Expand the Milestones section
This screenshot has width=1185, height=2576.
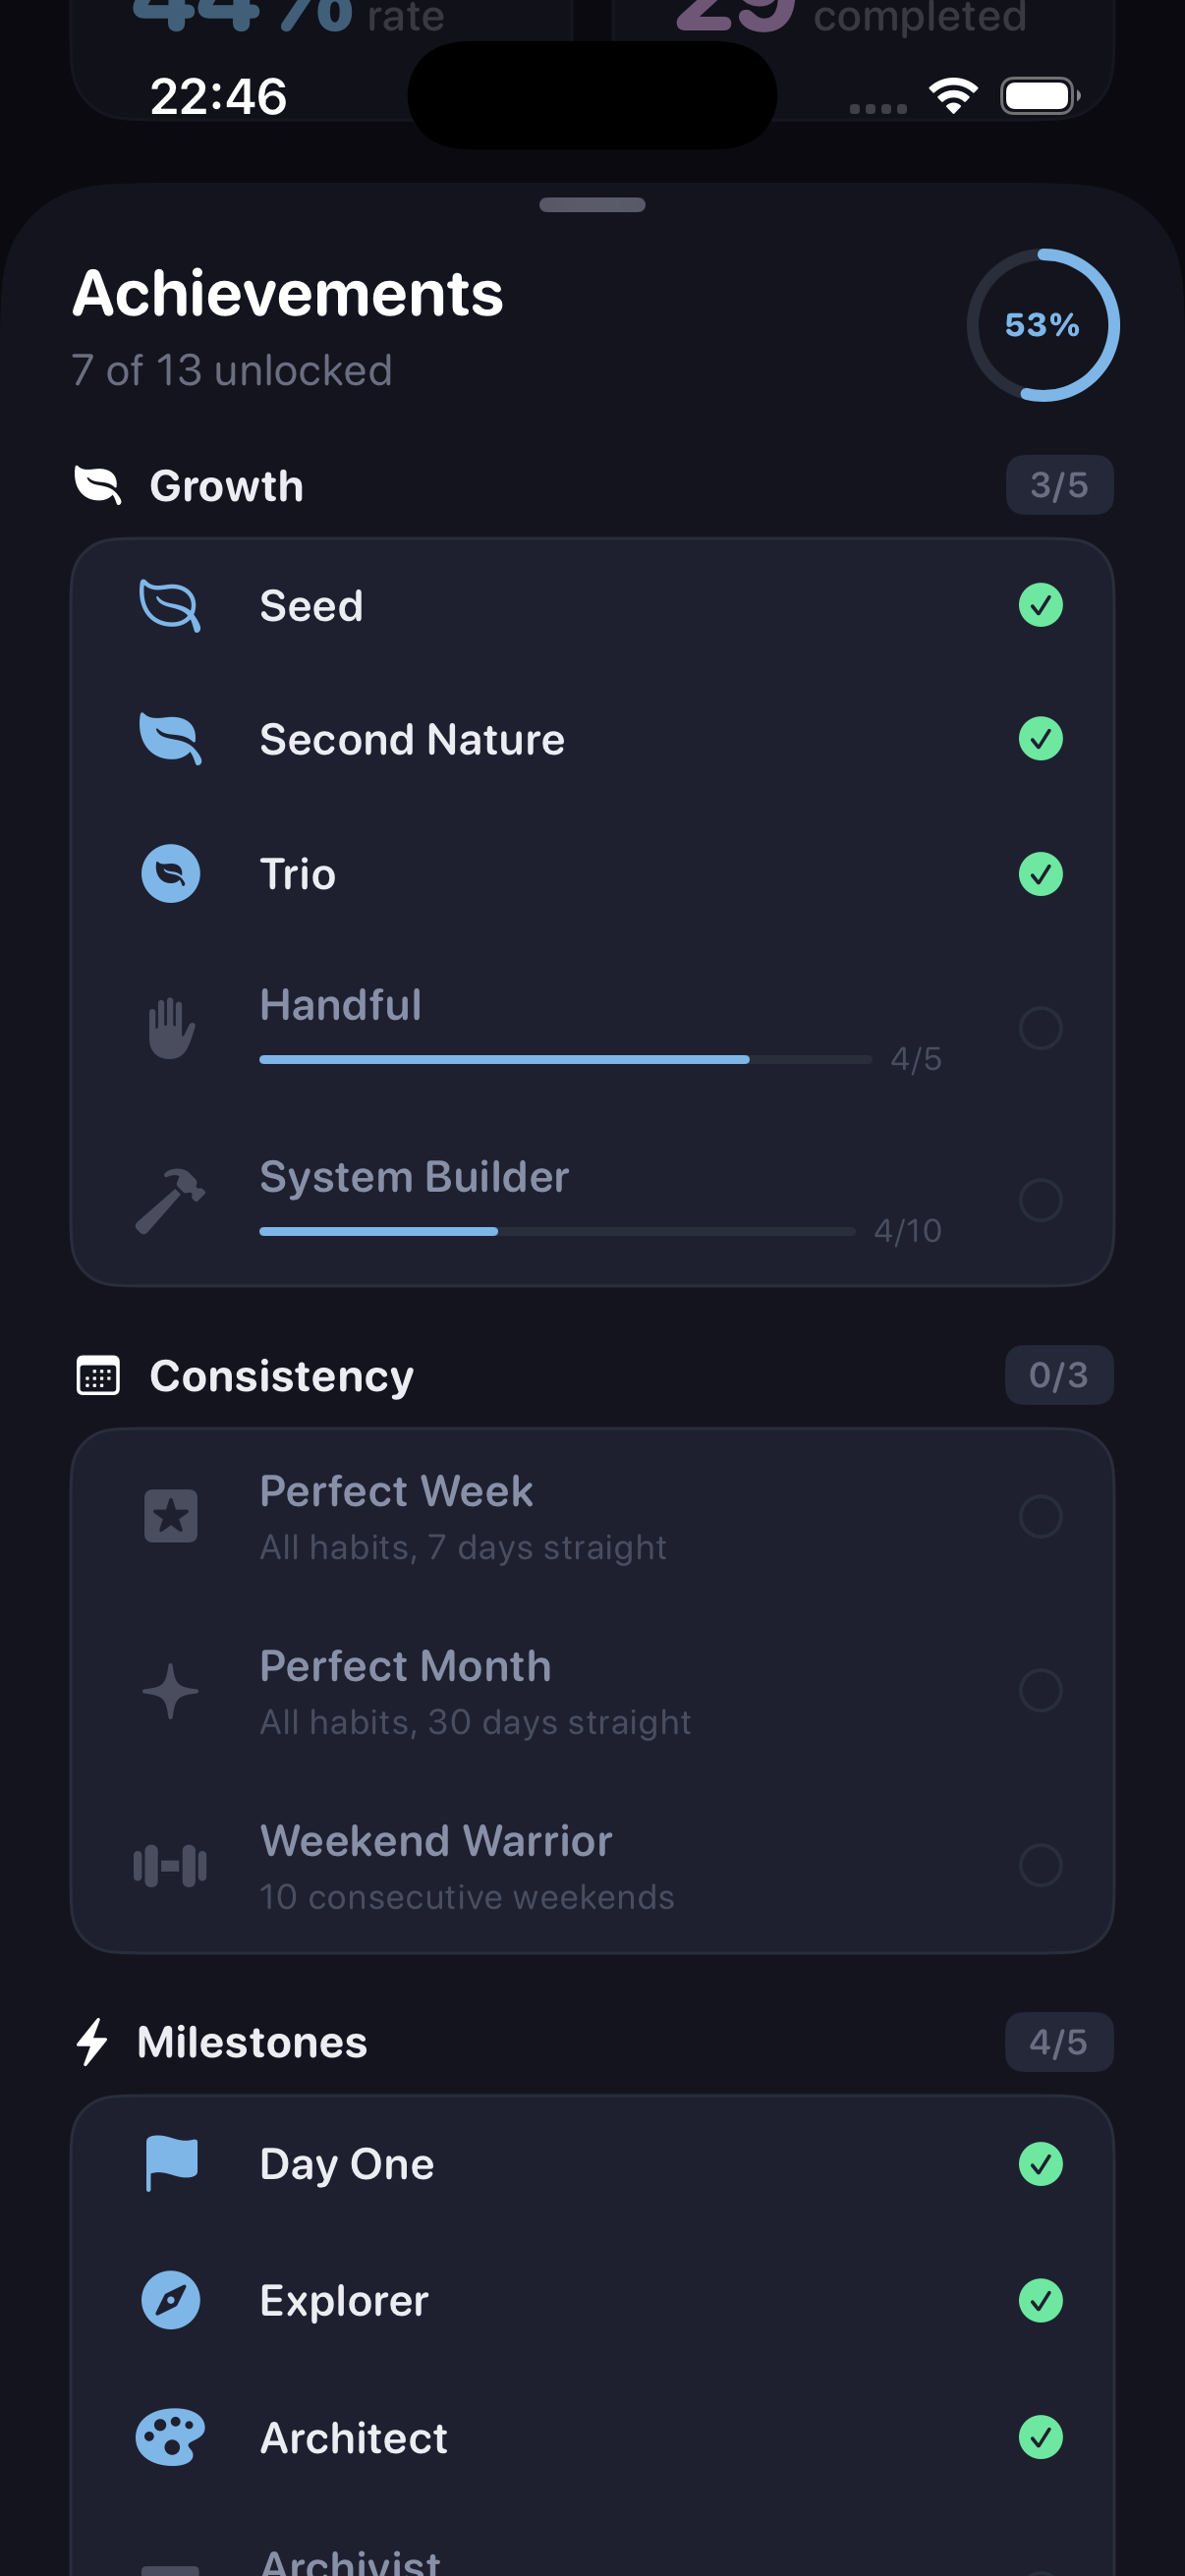click(251, 2042)
